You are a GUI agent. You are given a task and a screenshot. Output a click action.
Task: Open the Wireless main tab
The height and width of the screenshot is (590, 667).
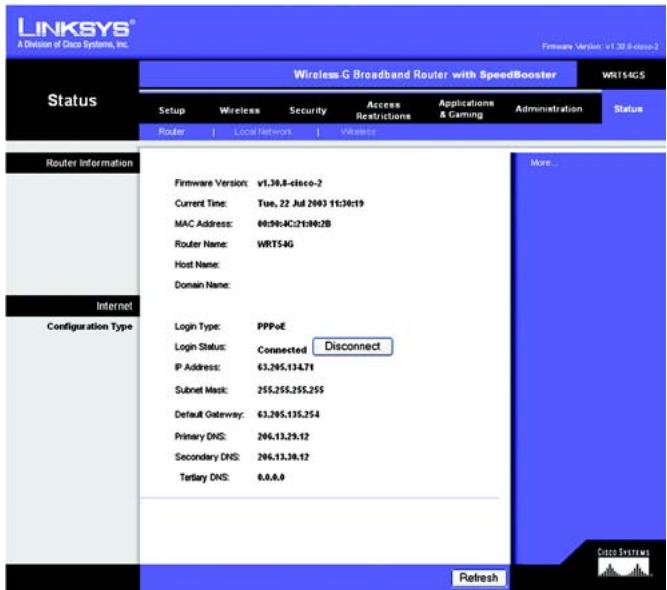(239, 111)
